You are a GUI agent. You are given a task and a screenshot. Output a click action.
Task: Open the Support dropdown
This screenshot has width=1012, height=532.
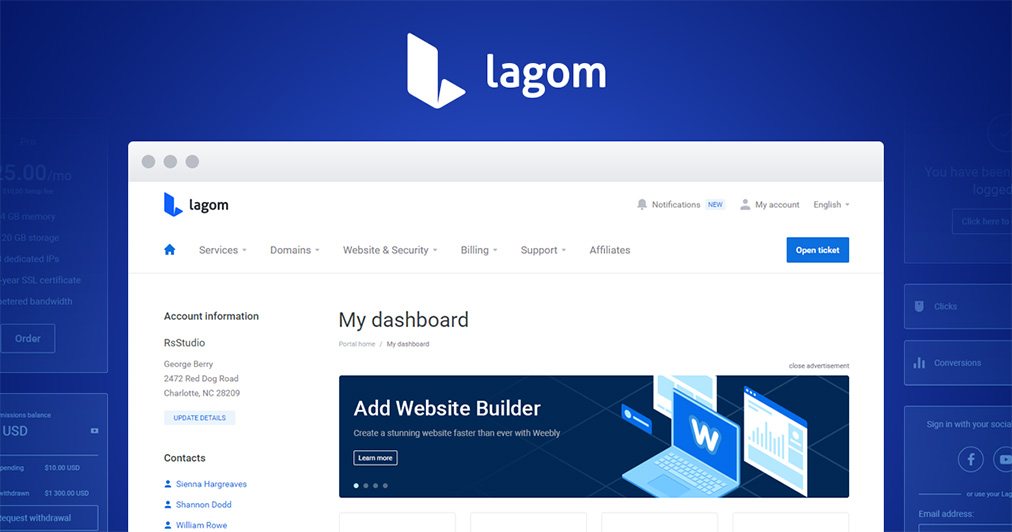click(x=543, y=250)
